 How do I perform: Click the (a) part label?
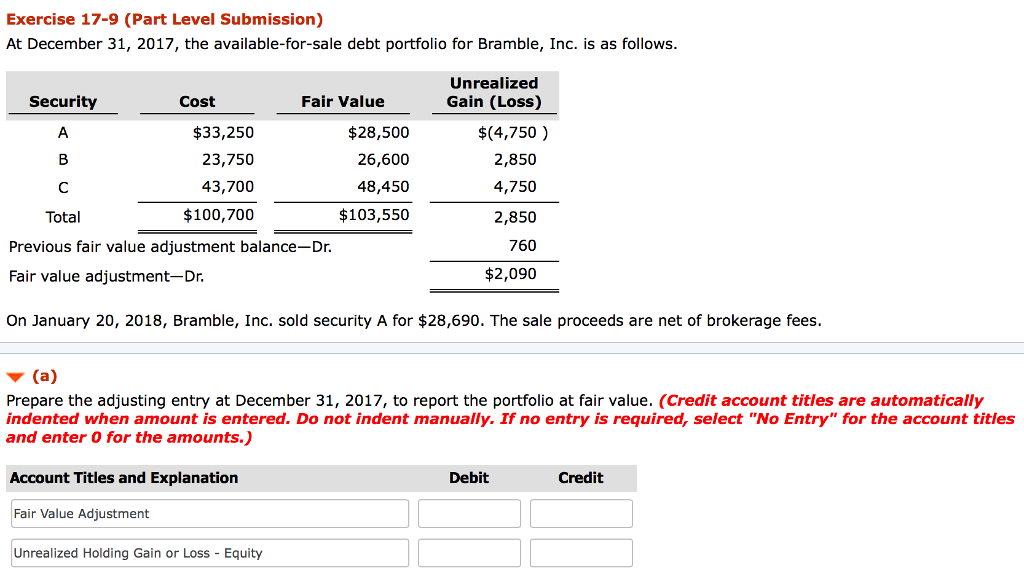45,377
